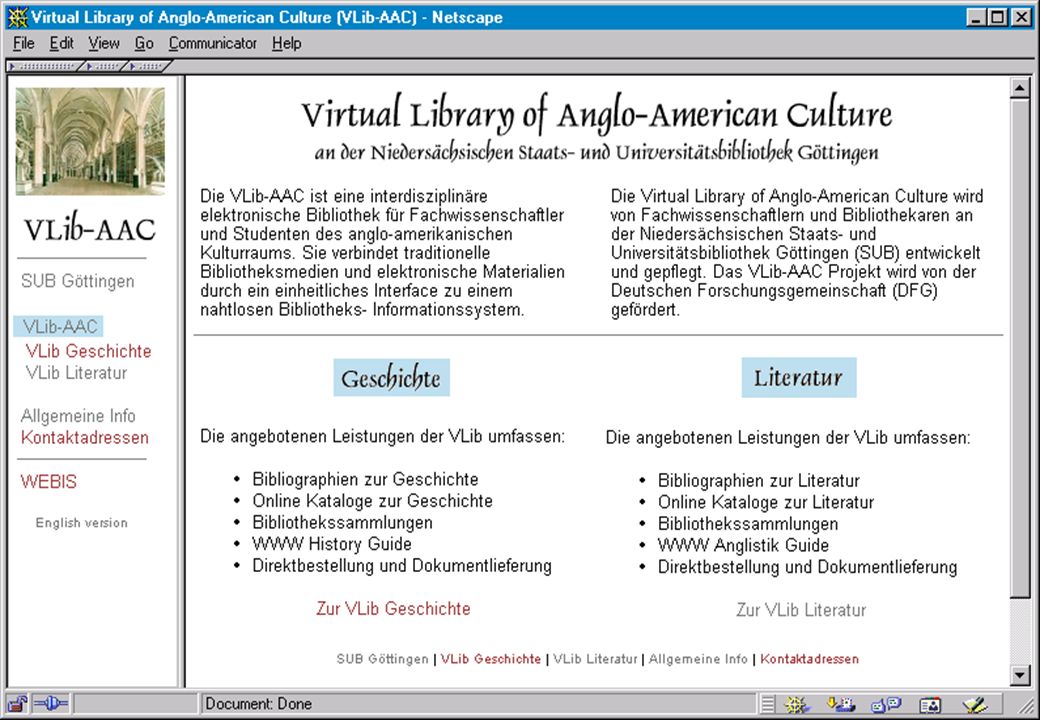Open Newsgroups icon in component bar
Image resolution: width=1040 pixels, height=720 pixels.
click(x=885, y=704)
